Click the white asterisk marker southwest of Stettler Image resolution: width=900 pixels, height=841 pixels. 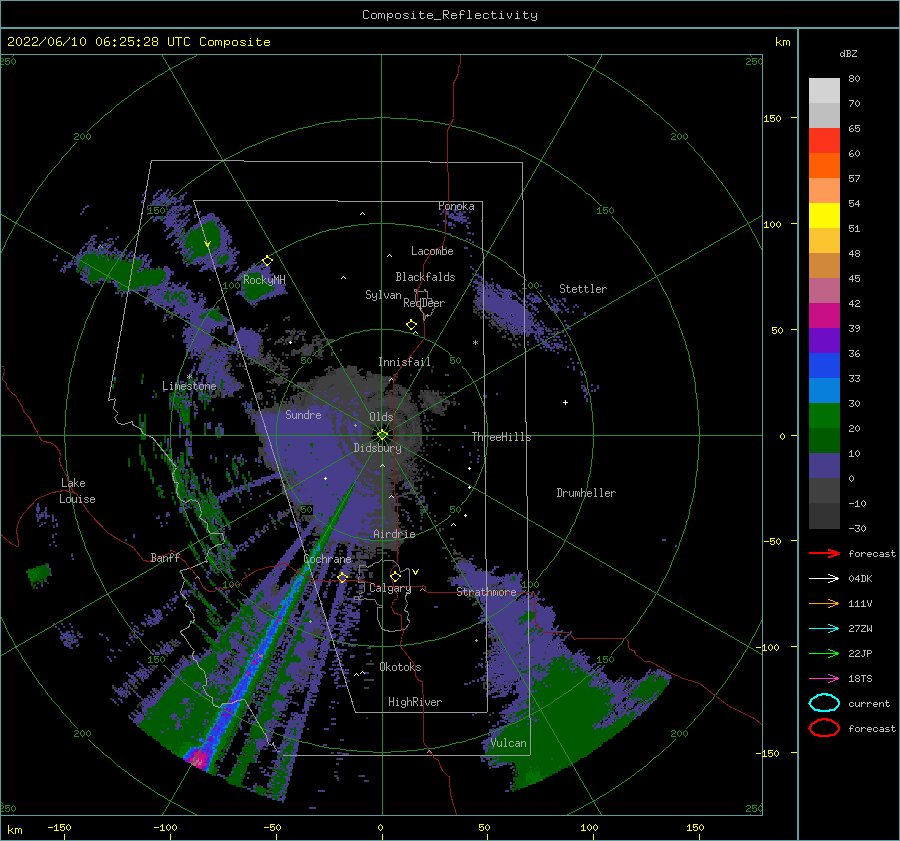pos(475,343)
